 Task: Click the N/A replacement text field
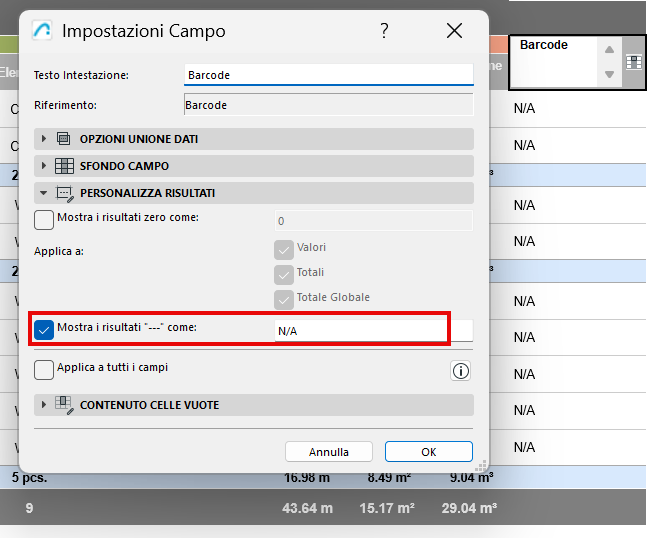coord(360,330)
